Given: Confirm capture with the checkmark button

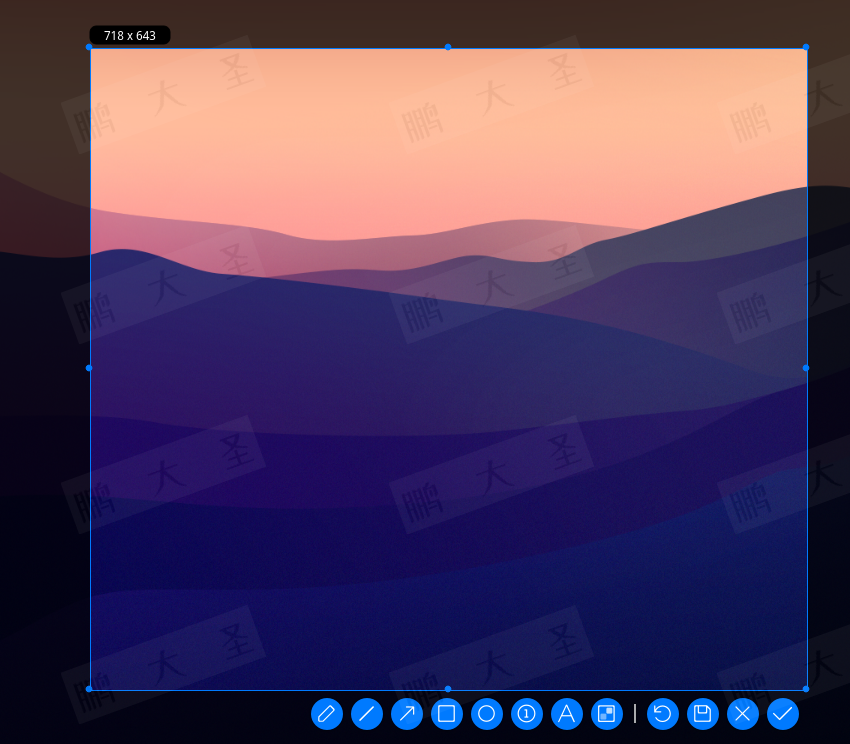Looking at the screenshot, I should coord(783,714).
